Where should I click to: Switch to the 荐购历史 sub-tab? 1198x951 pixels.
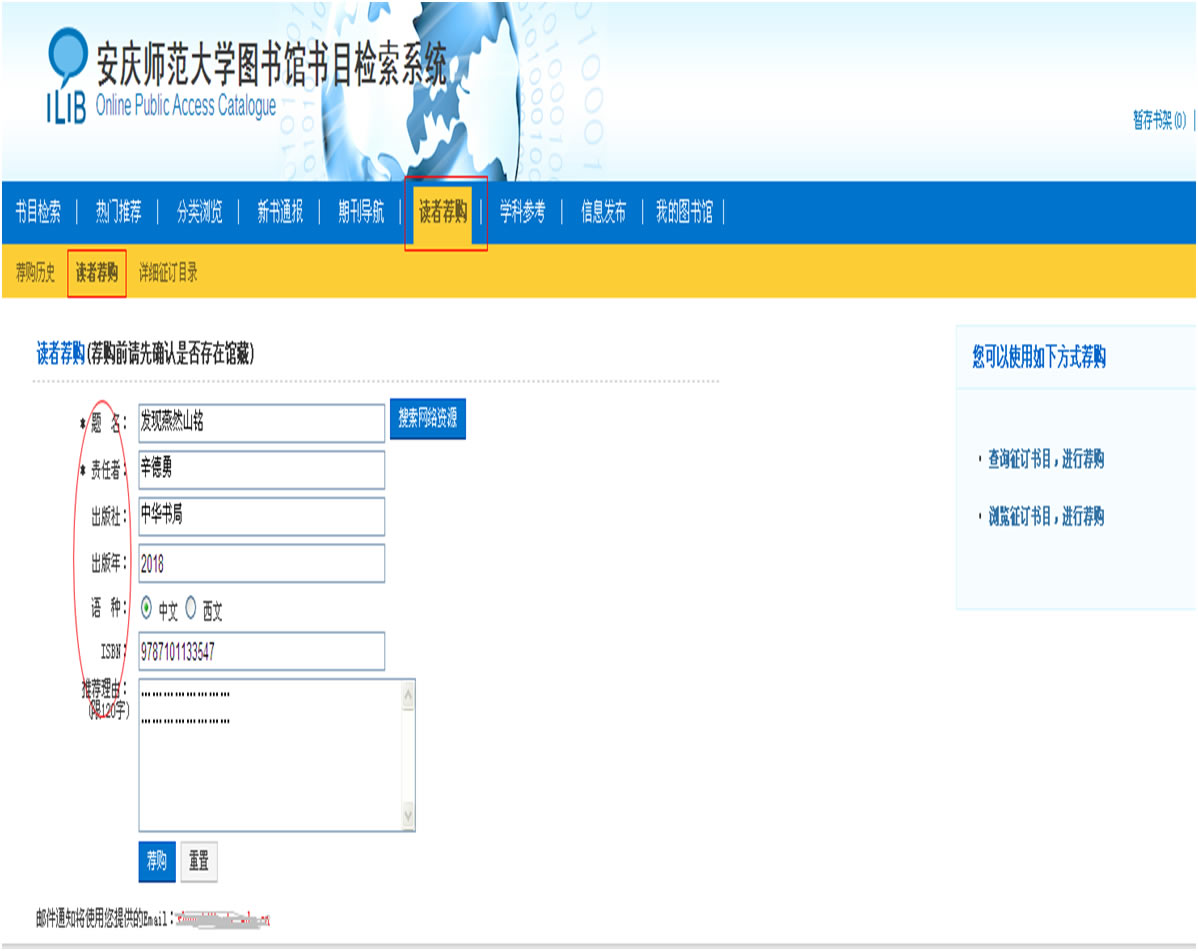pos(35,273)
